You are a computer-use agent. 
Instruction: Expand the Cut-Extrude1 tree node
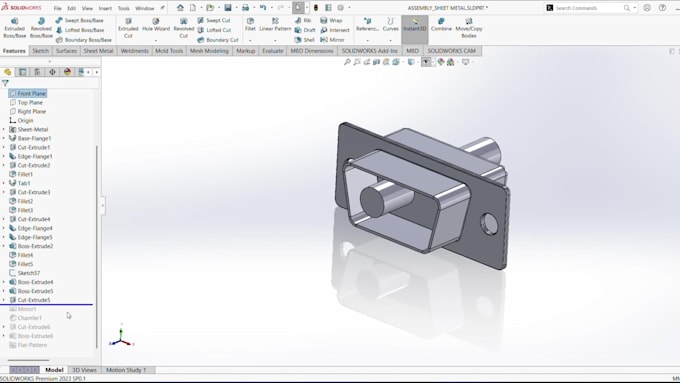pyautogui.click(x=4, y=147)
